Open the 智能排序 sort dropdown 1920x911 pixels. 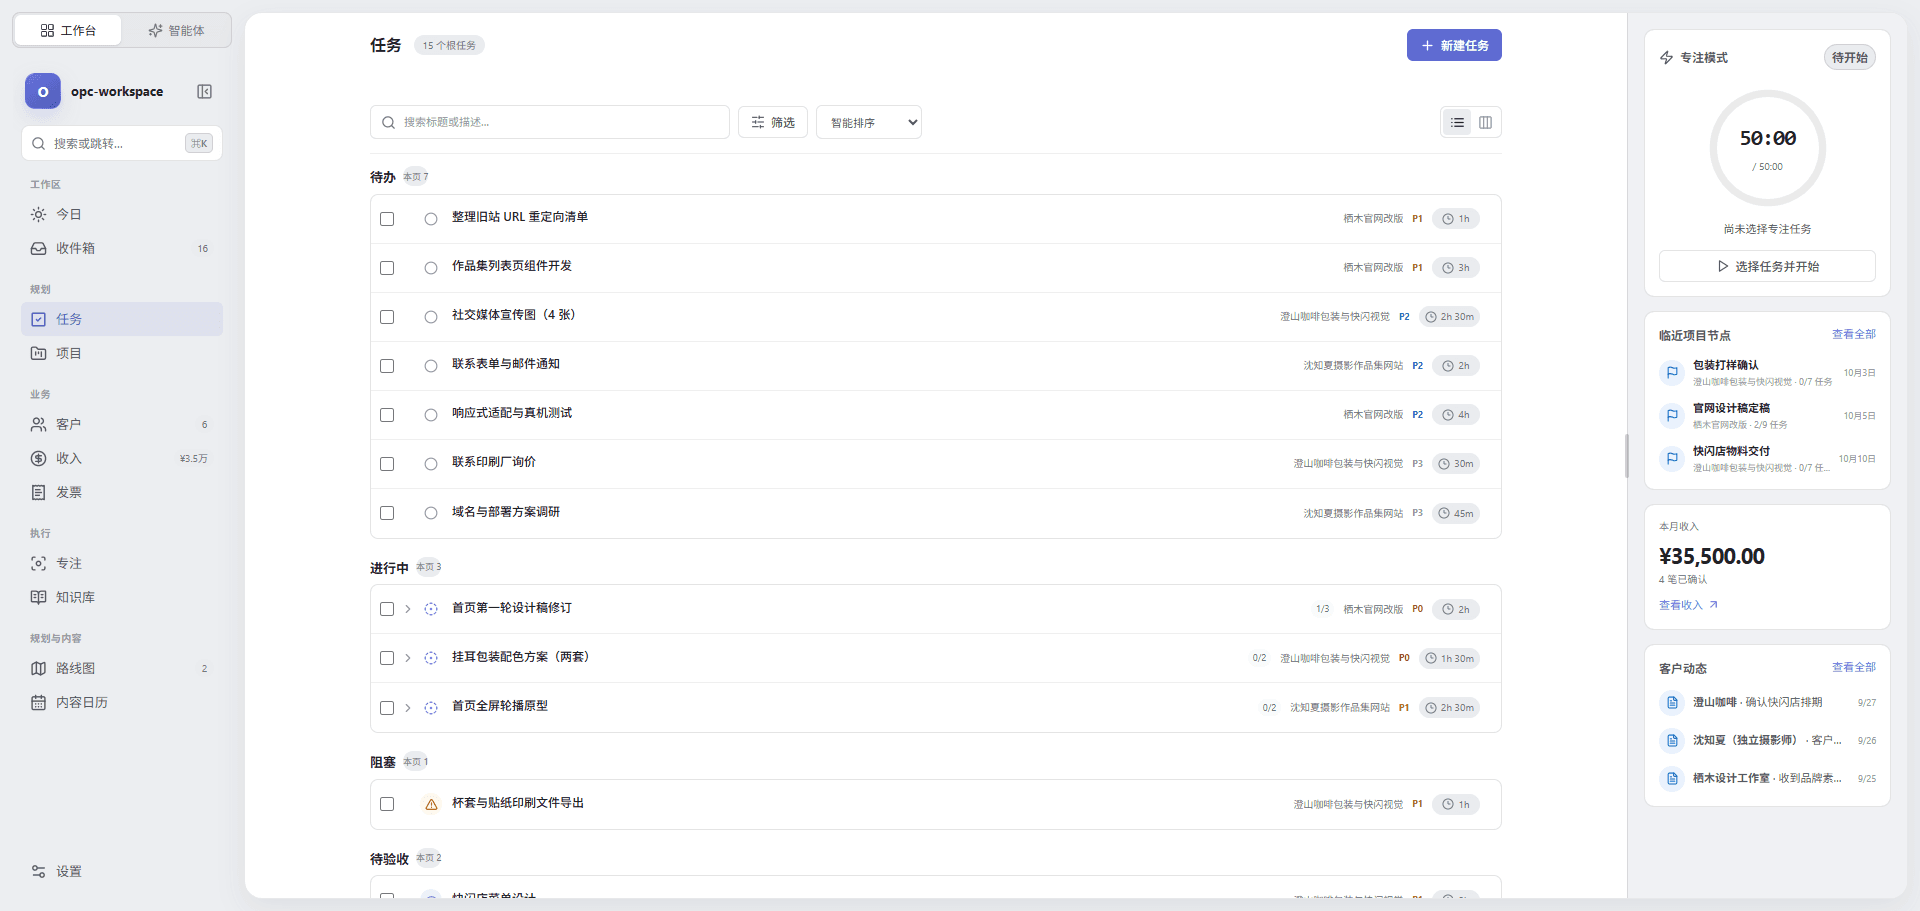pos(868,123)
